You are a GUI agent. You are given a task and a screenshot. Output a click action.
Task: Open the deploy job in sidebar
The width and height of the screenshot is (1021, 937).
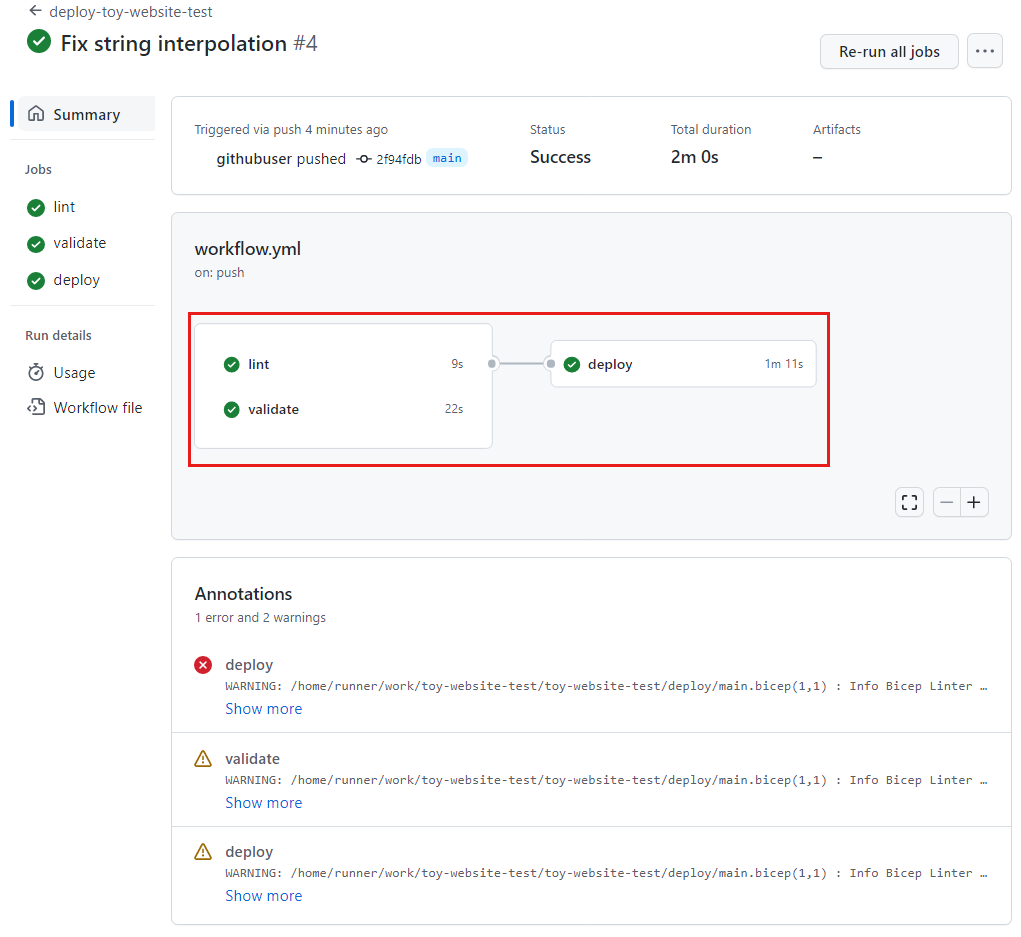(76, 280)
